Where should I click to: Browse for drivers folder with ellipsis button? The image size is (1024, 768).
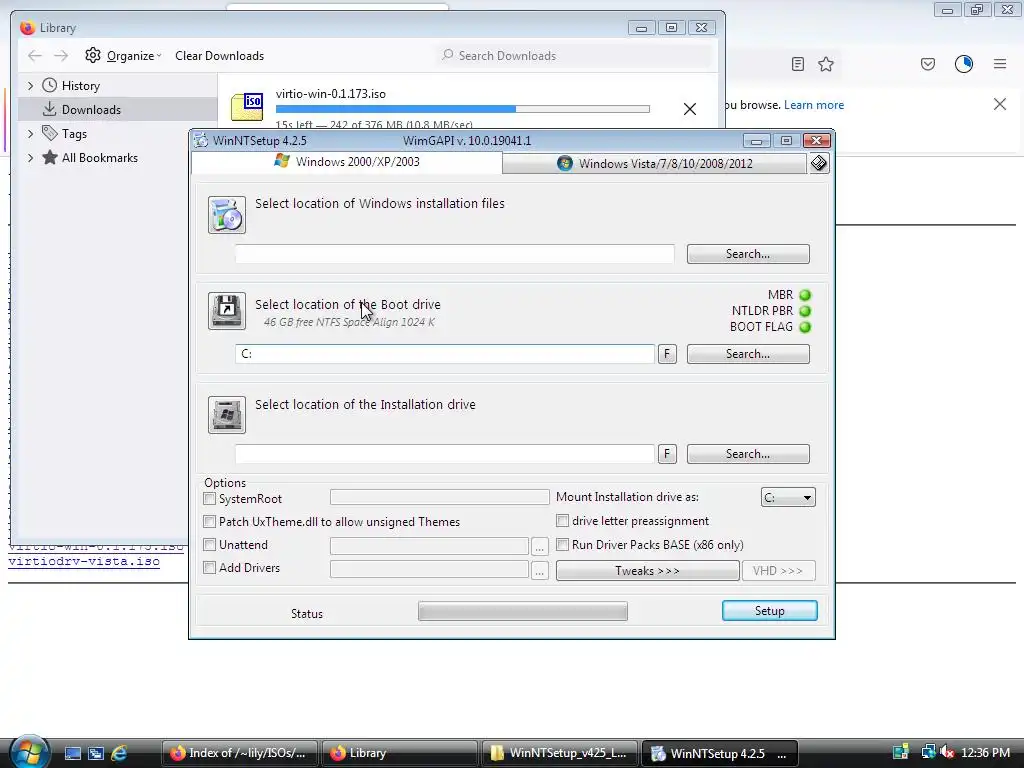pos(539,570)
